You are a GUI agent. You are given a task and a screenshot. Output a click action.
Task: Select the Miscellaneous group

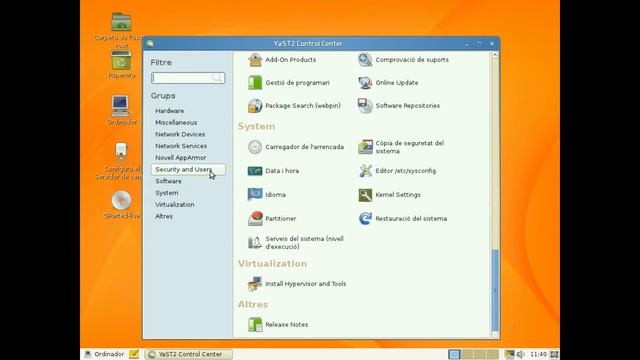(176, 122)
